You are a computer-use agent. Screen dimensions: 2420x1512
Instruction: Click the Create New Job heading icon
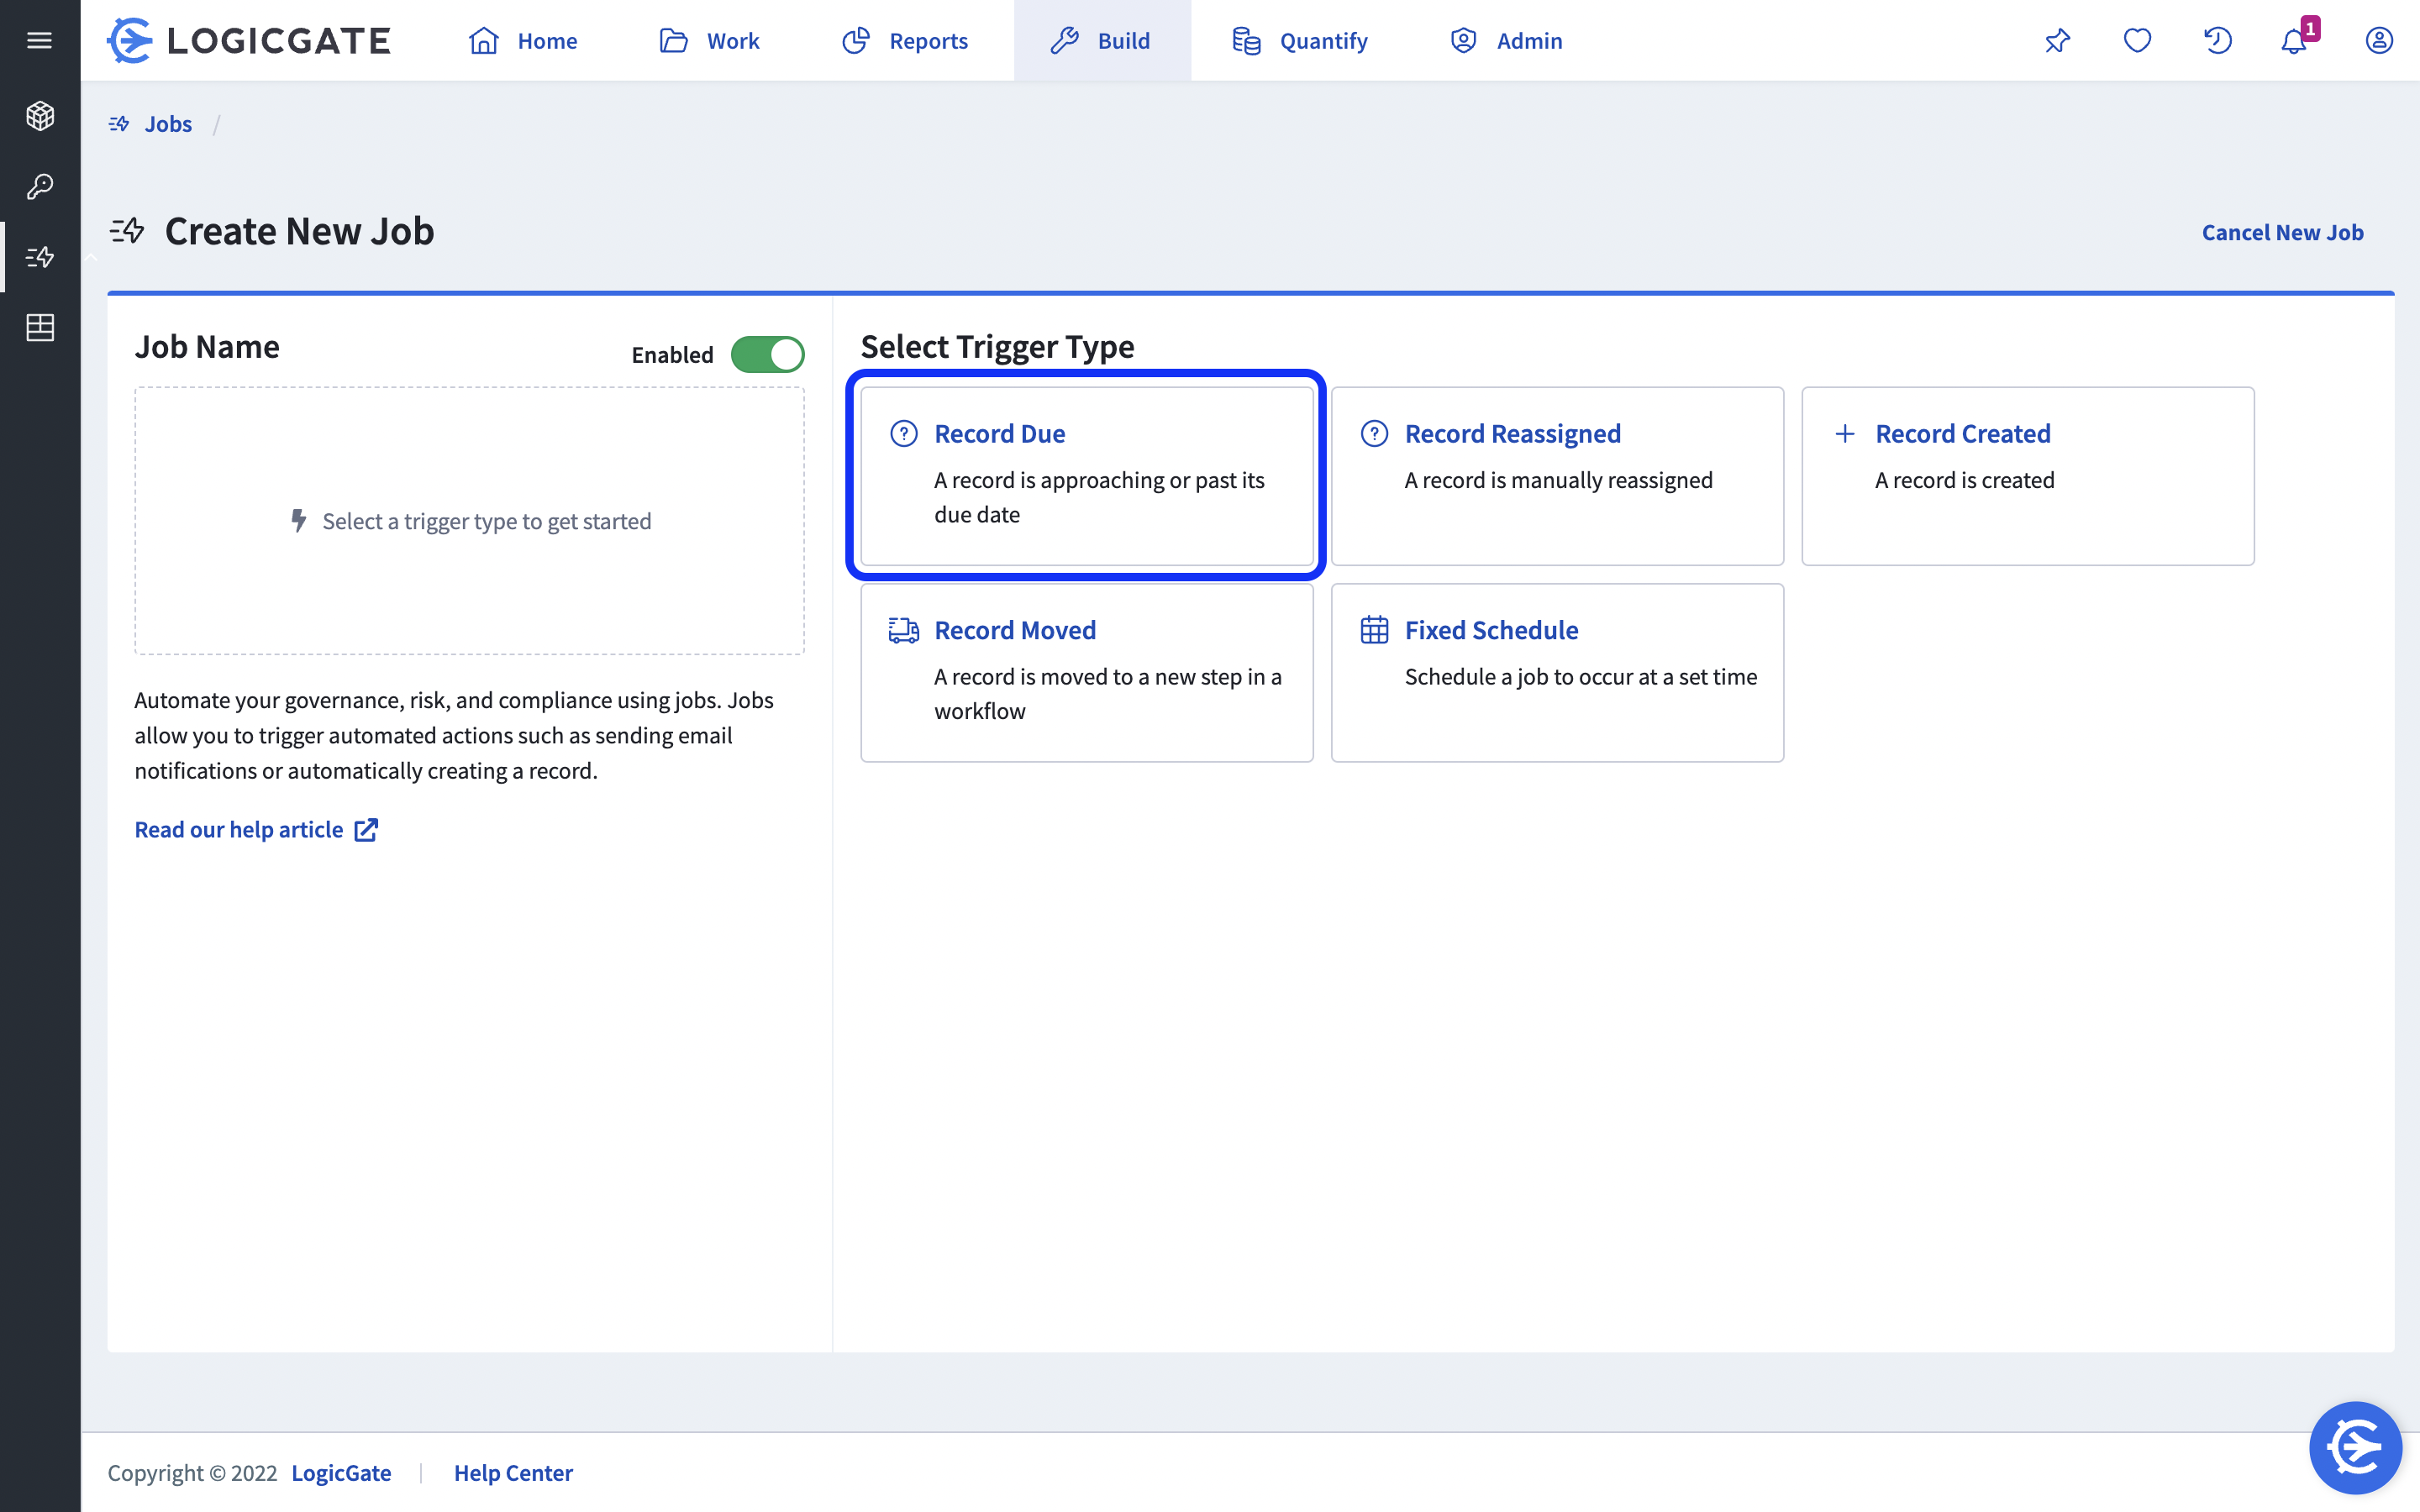point(127,231)
